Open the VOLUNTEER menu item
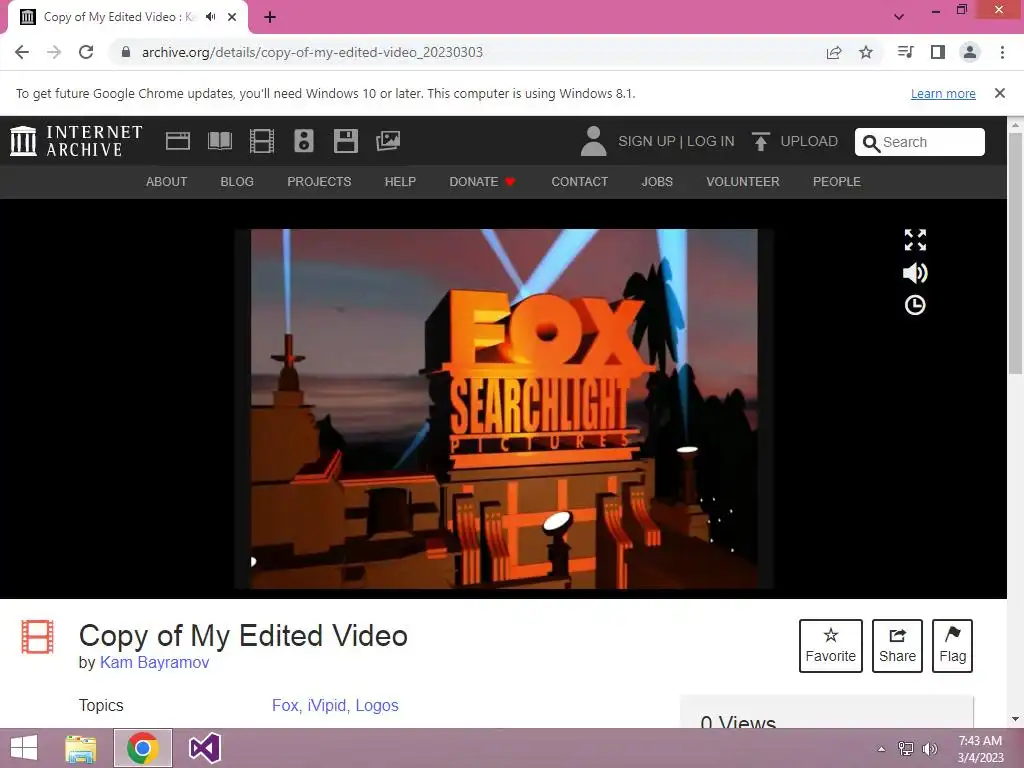Image resolution: width=1024 pixels, height=768 pixels. tap(743, 182)
